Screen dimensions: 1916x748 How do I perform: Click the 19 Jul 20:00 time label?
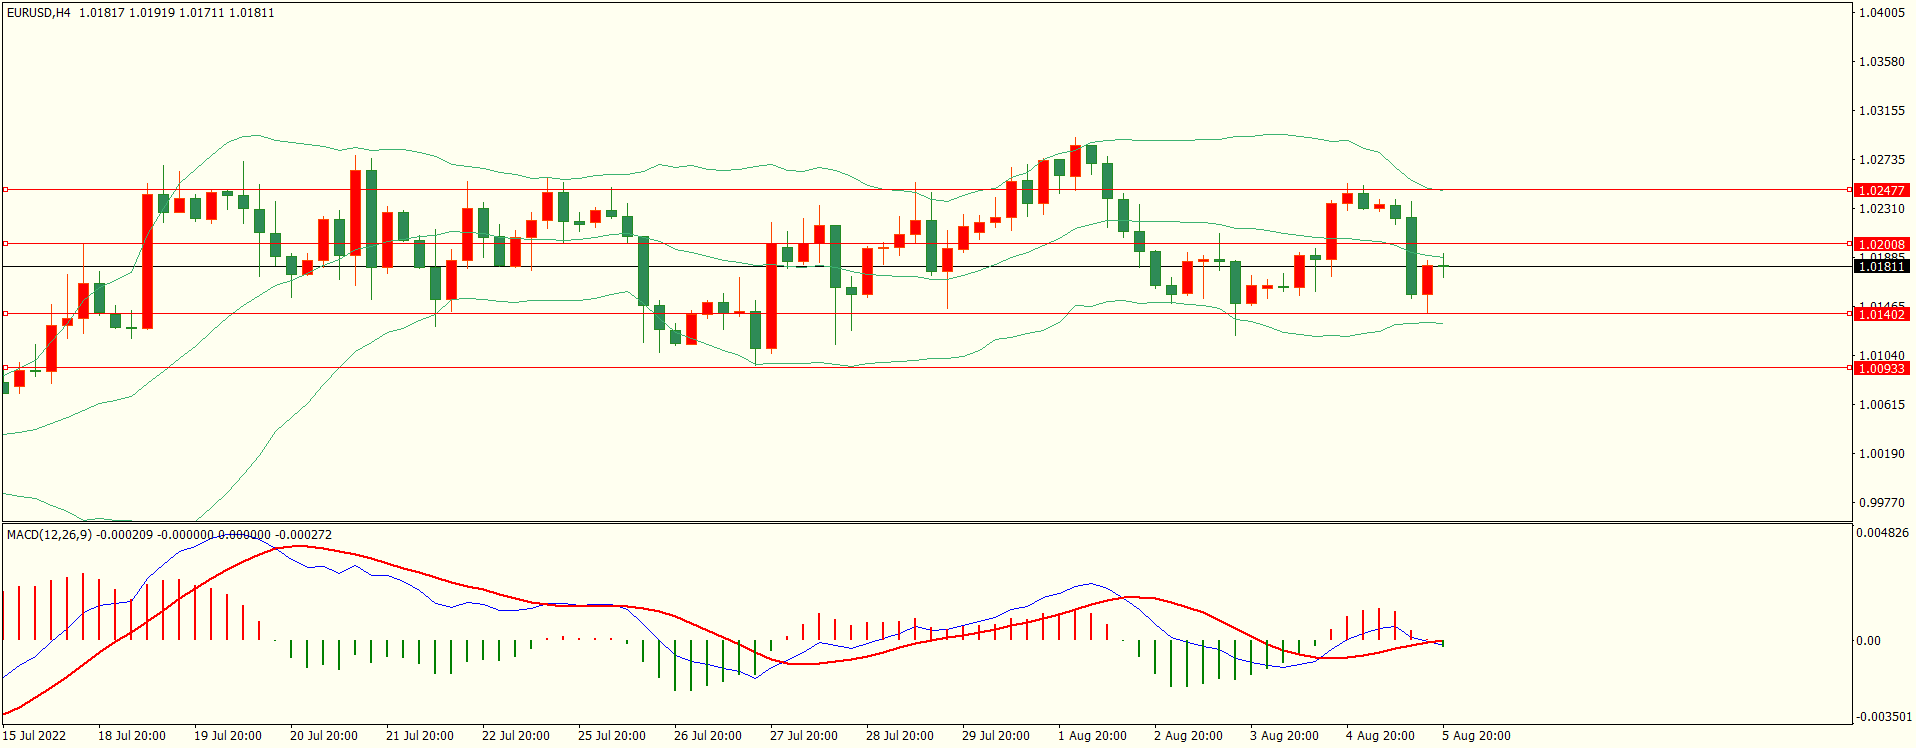228,736
